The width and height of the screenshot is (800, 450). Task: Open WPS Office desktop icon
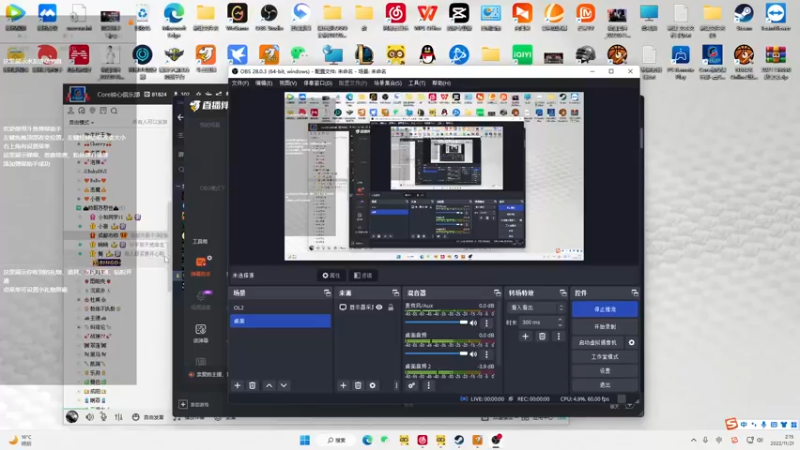coord(427,17)
